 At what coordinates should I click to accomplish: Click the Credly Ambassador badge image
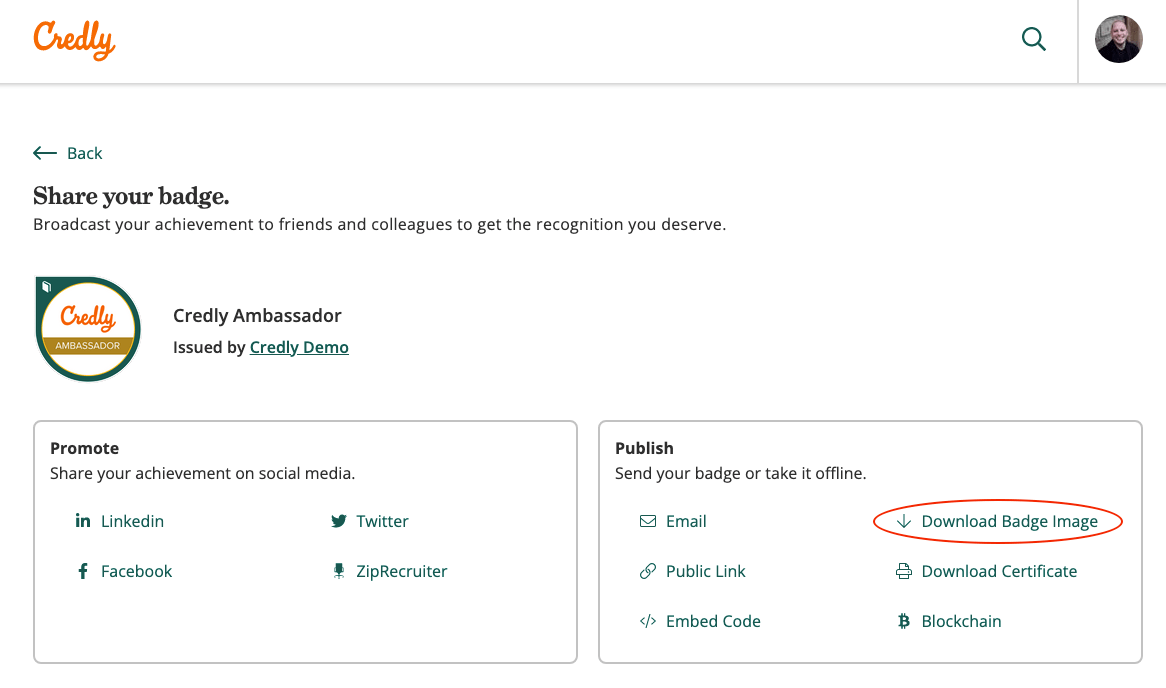click(x=88, y=328)
